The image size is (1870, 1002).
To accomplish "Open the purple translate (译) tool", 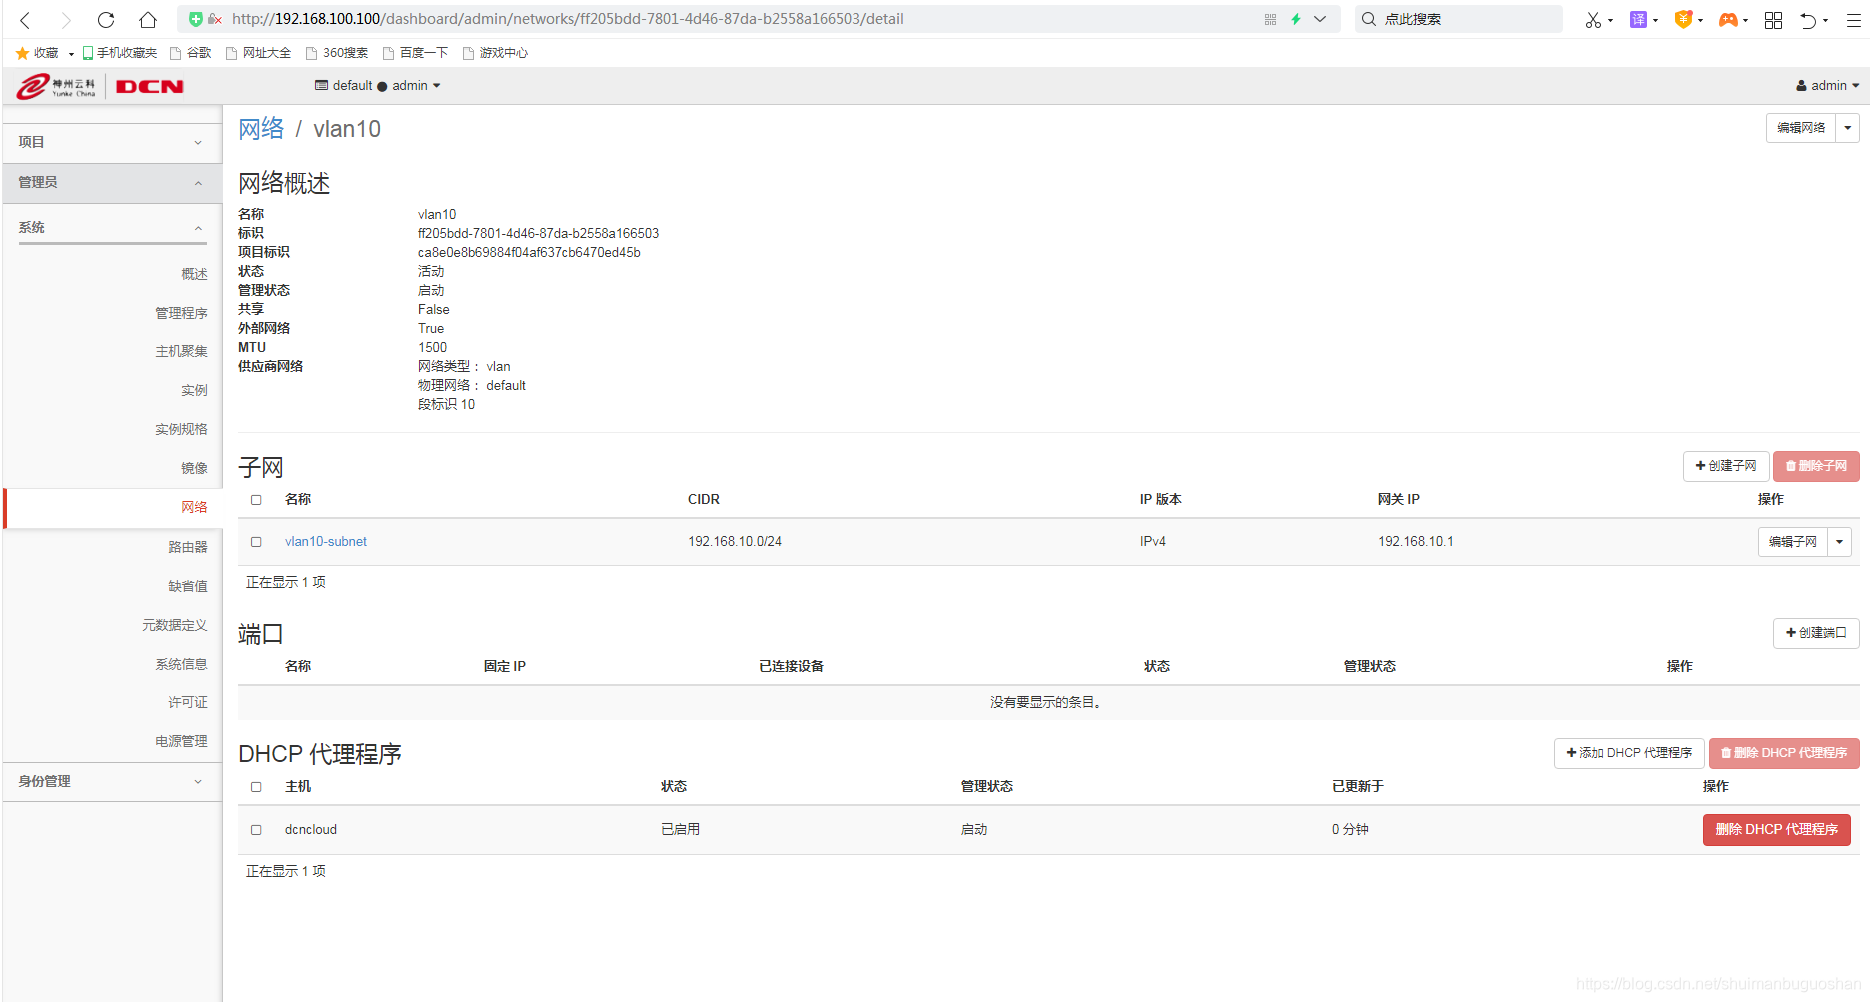I will pos(1638,19).
